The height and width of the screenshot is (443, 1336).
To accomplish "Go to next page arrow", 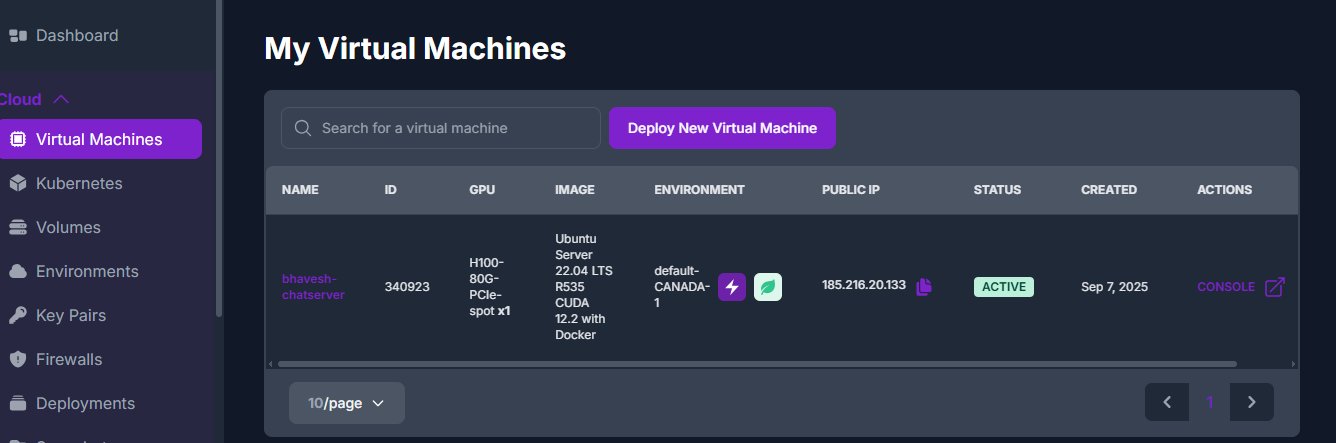I will [x=1252, y=402].
